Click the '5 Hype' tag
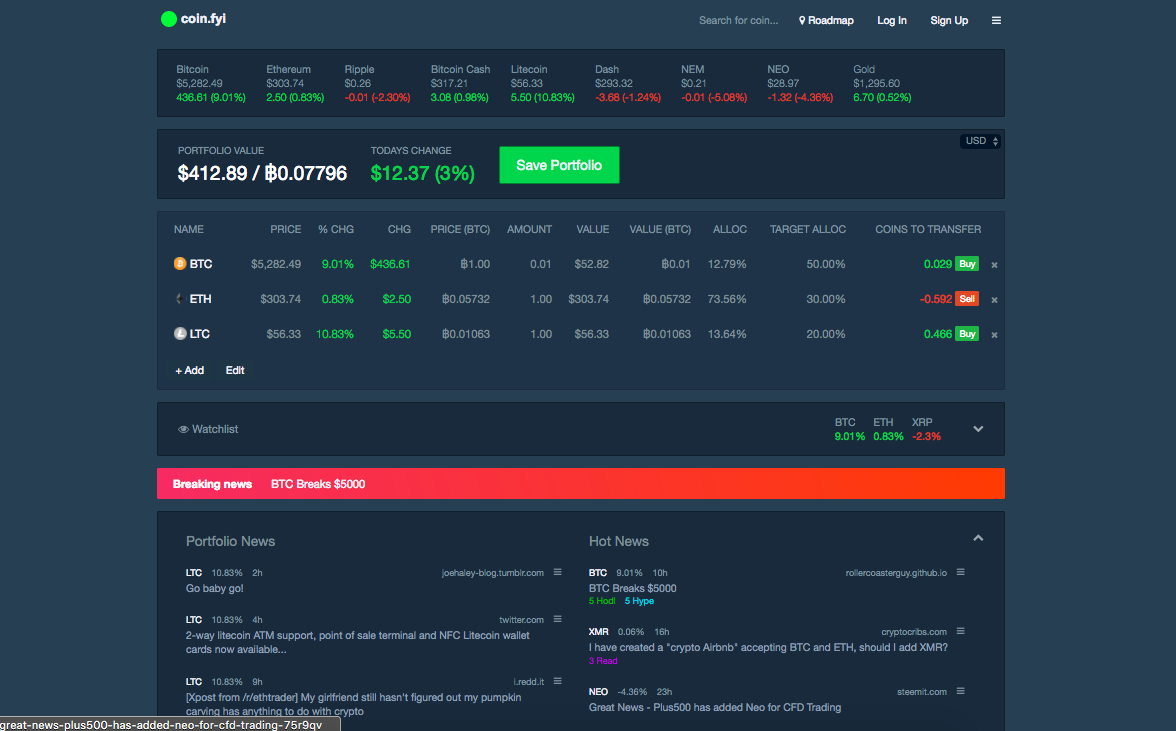 tap(639, 601)
